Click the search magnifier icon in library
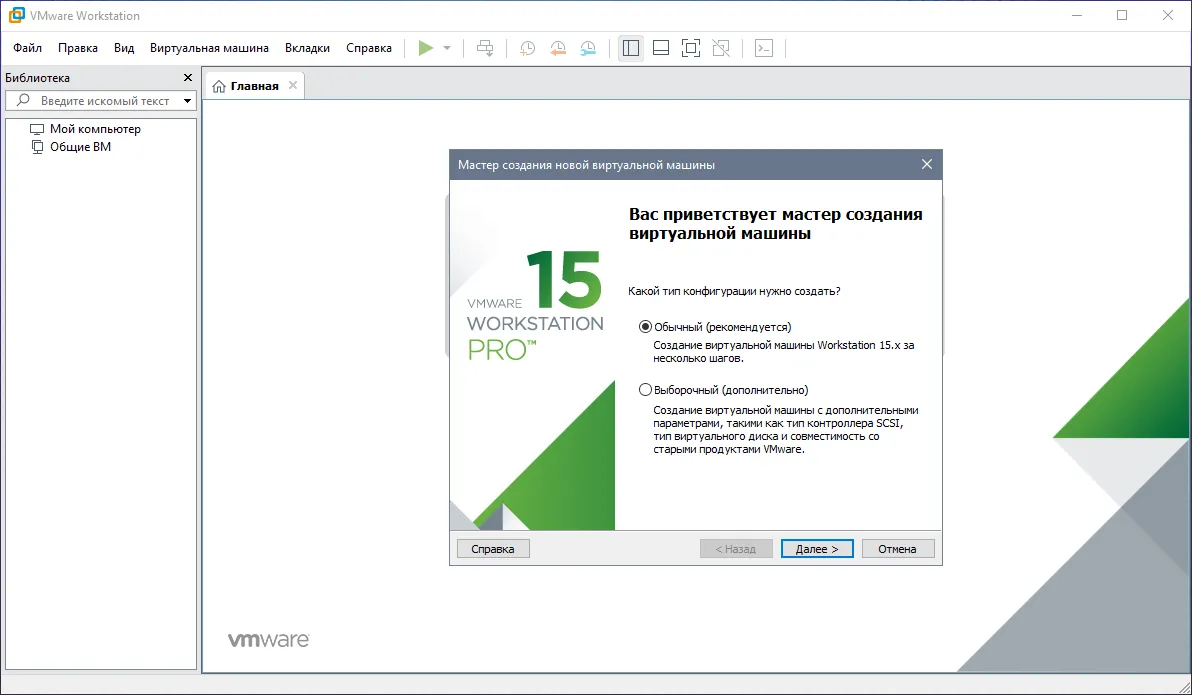Viewport: 1192px width, 695px height. pos(24,100)
